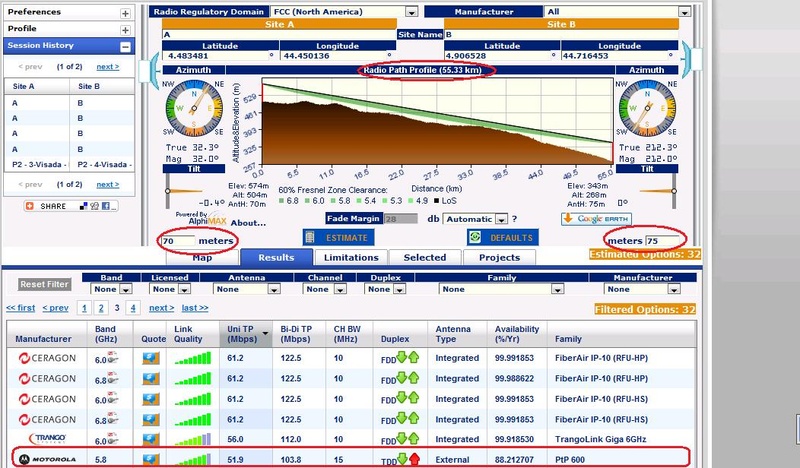Viewport: 800px width, 468px height.
Task: Click Site B longitude field
Action: [615, 56]
